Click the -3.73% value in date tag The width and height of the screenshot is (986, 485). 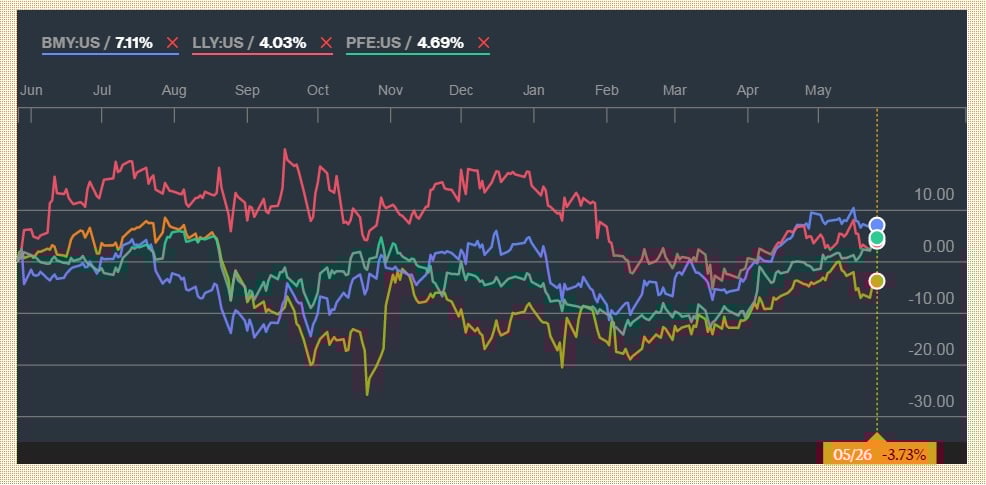[x=908, y=455]
